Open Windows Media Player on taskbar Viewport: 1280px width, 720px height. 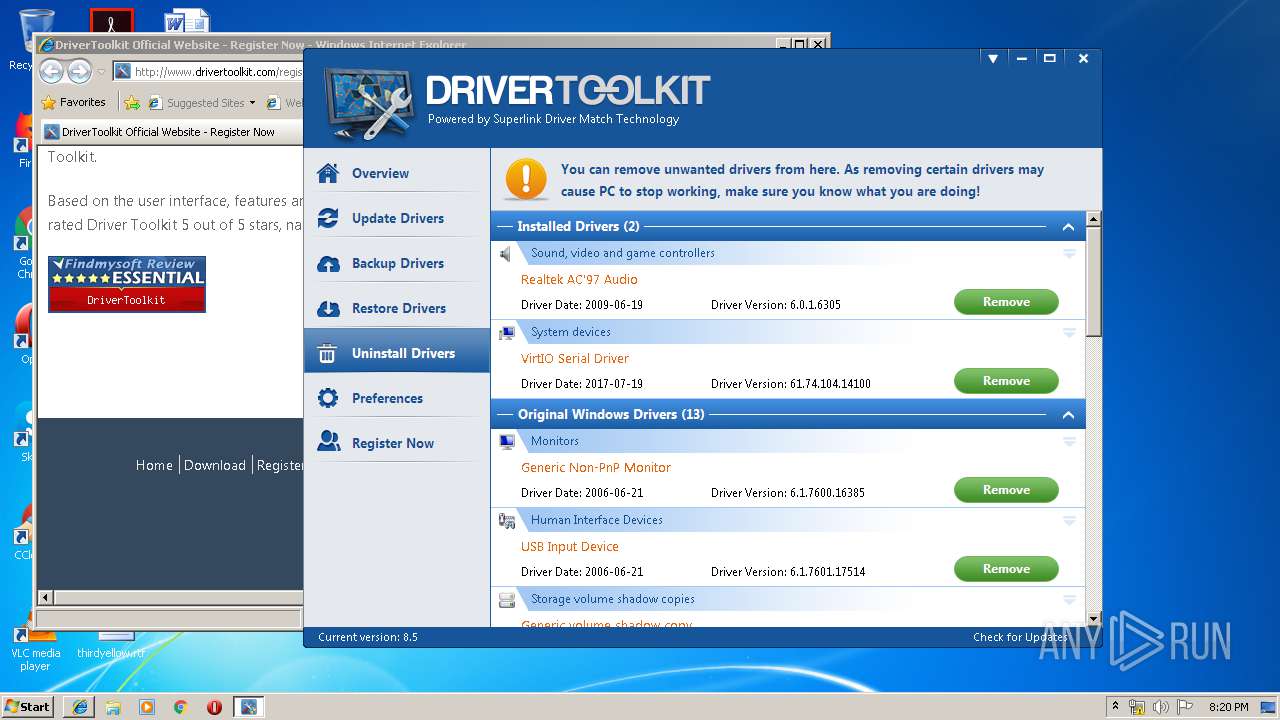[x=147, y=706]
